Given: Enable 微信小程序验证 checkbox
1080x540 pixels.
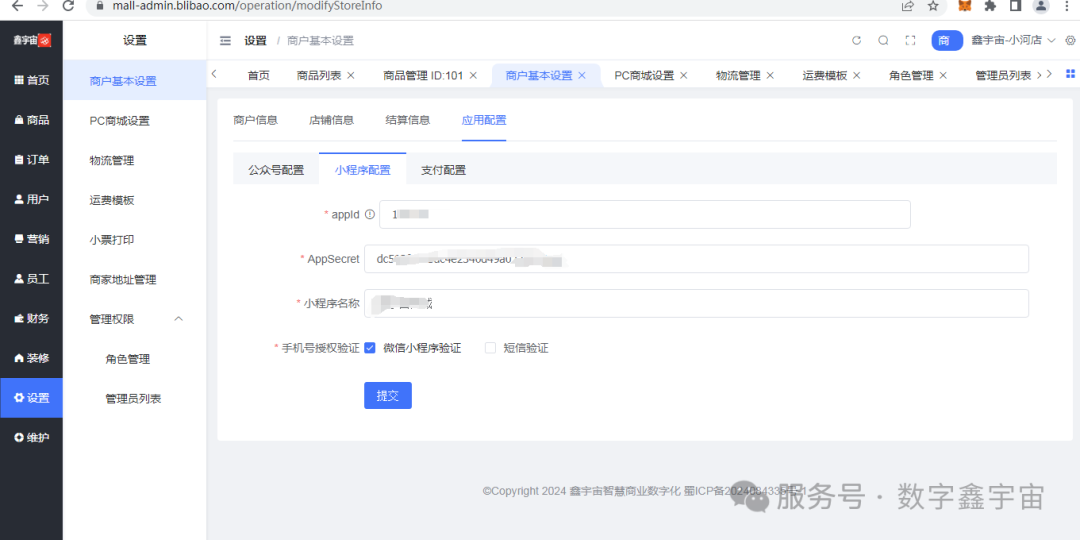Looking at the screenshot, I should (x=370, y=348).
